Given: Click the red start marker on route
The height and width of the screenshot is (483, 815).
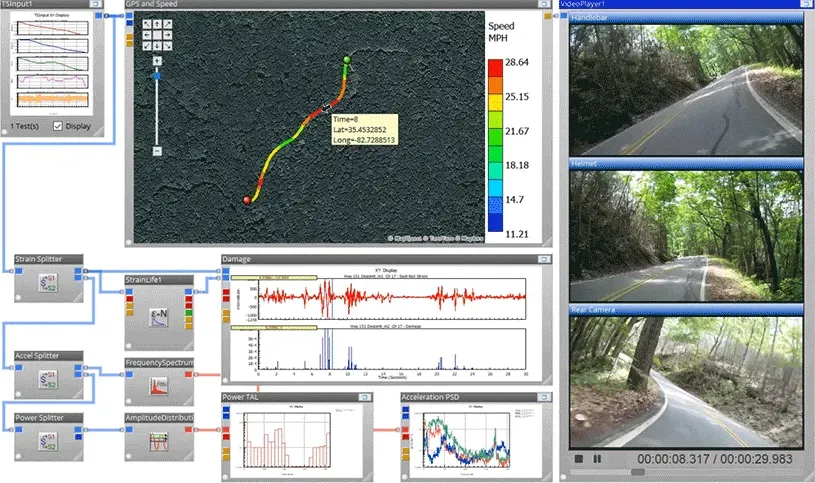Looking at the screenshot, I should point(247,202).
